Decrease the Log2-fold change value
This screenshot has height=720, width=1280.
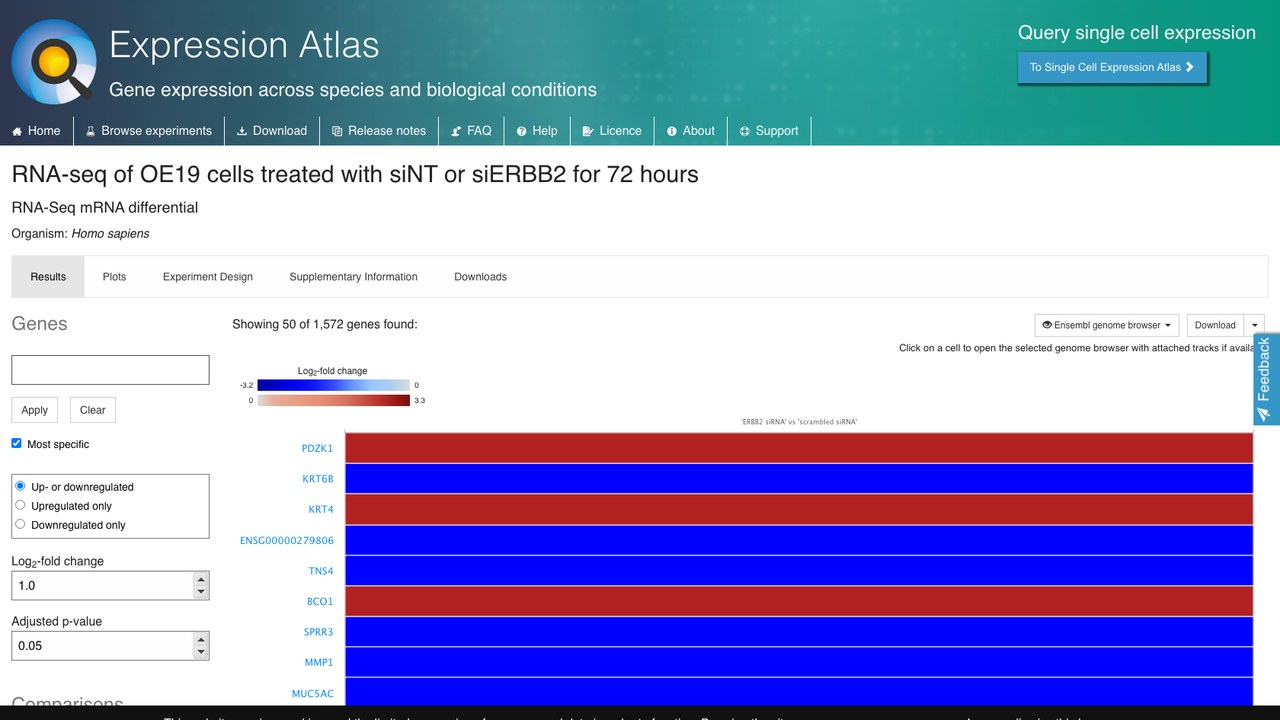(x=201, y=593)
